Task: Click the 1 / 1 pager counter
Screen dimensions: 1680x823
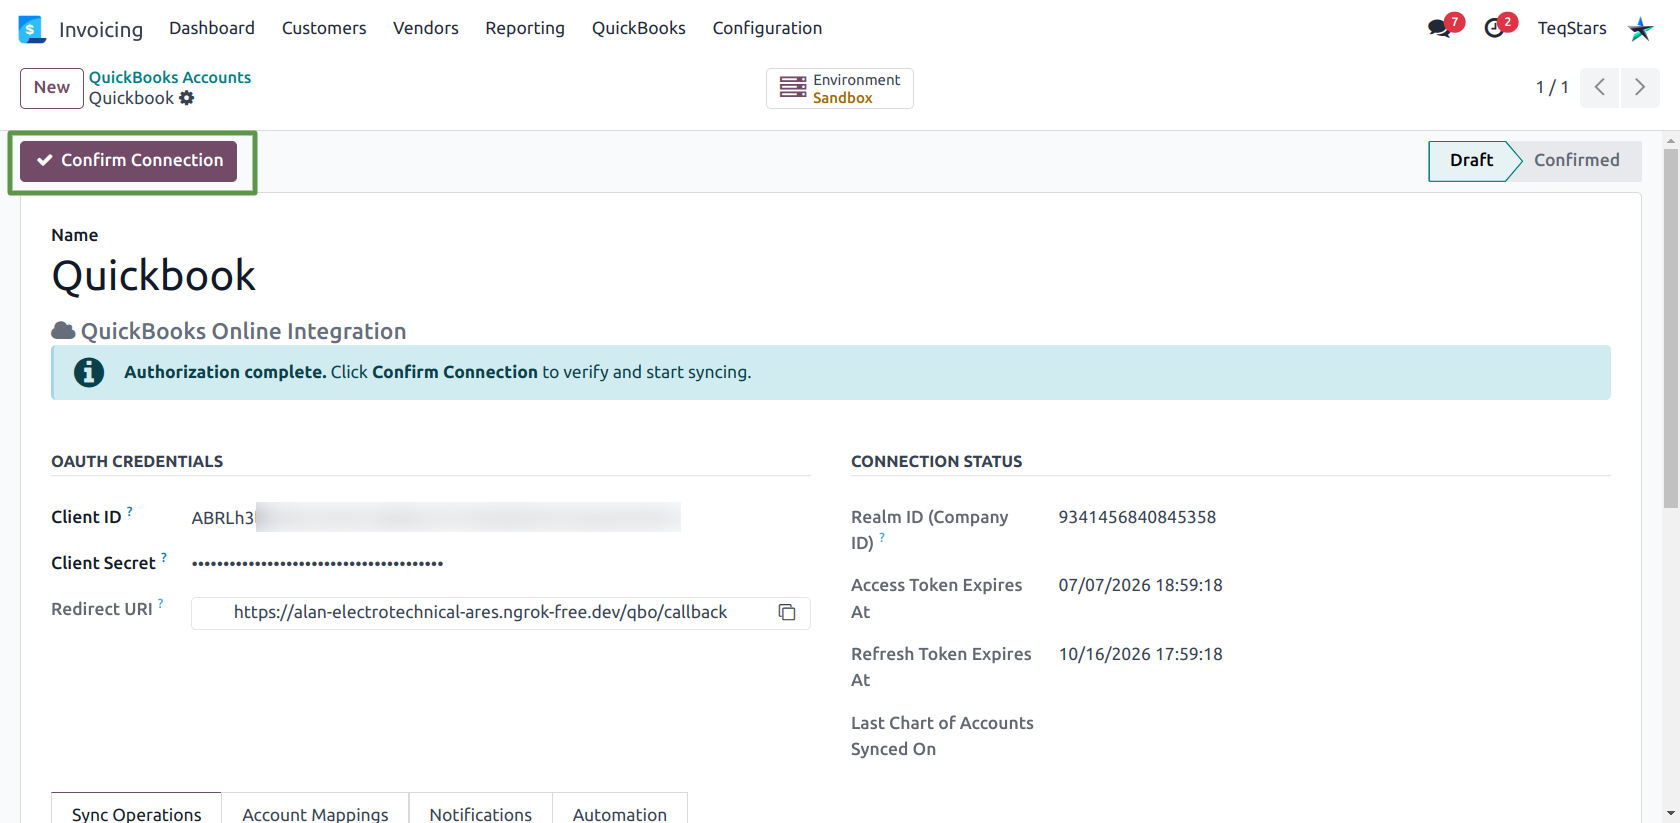Action: (1552, 87)
